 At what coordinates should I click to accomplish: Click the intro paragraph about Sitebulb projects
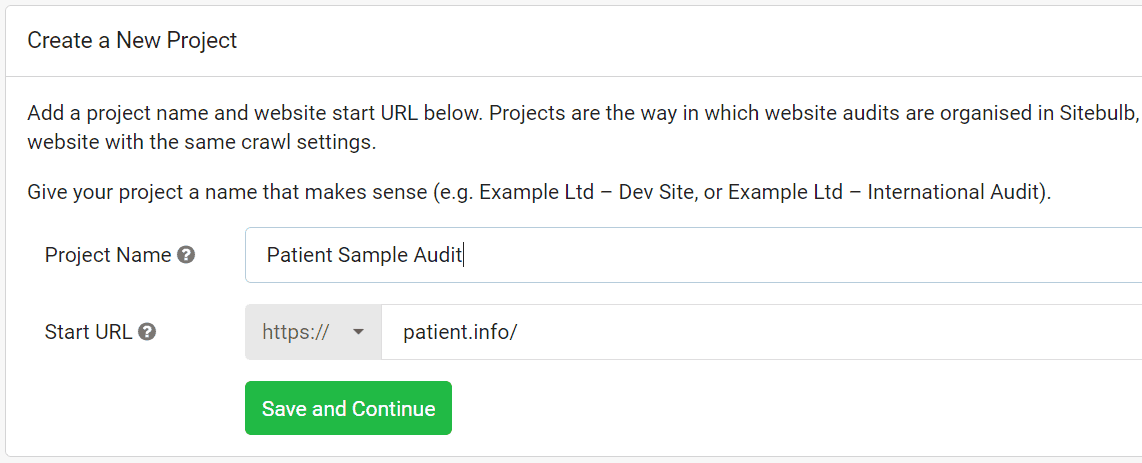584,128
